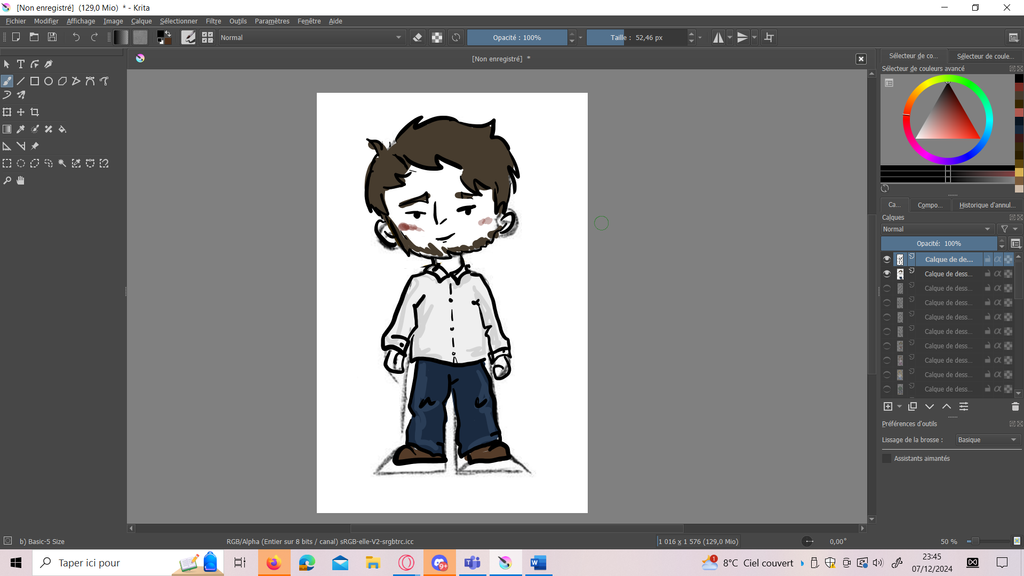Click the Taille brush size slider

pos(636,37)
